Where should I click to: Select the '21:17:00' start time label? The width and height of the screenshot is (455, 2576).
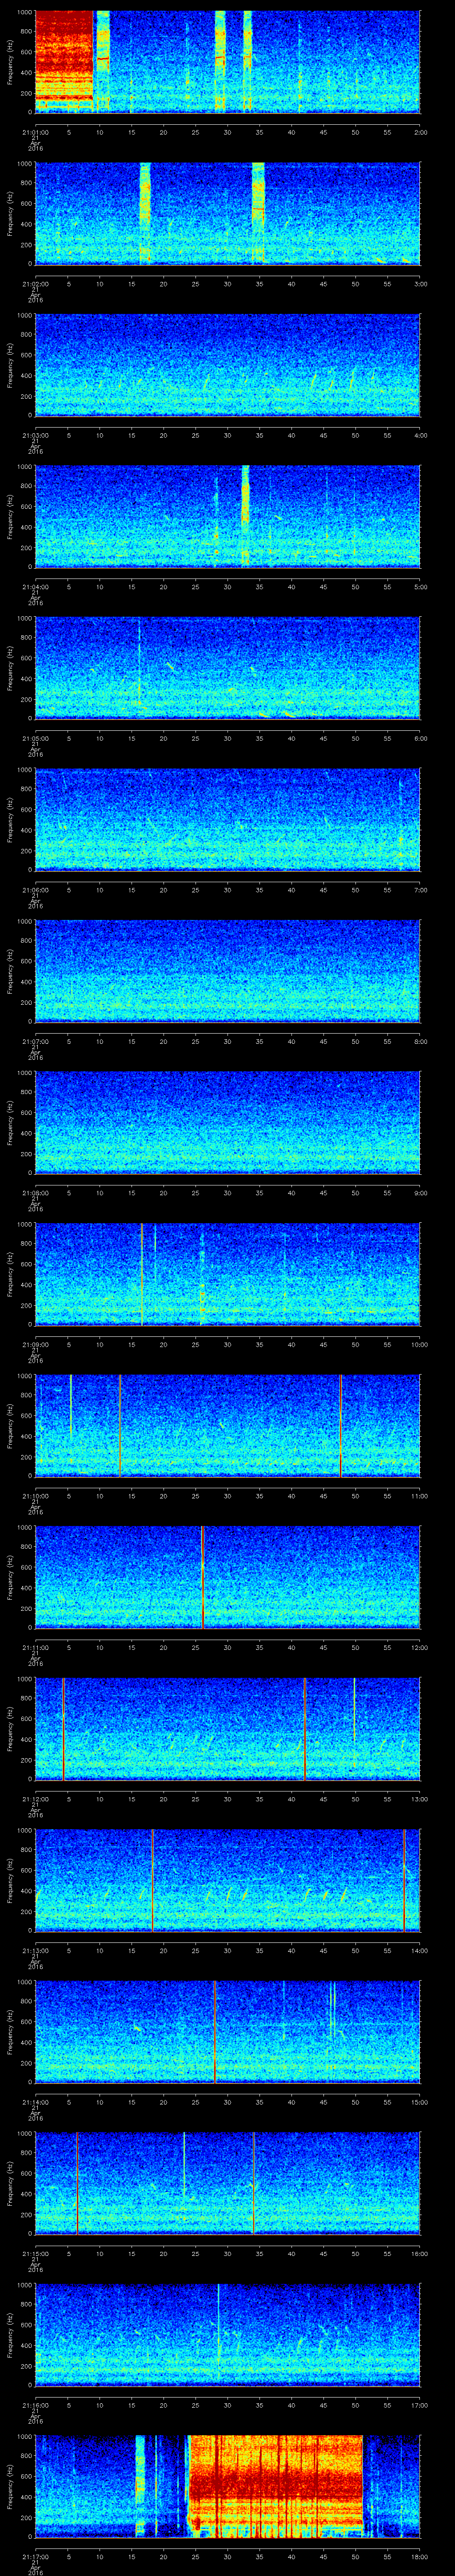coord(35,2556)
